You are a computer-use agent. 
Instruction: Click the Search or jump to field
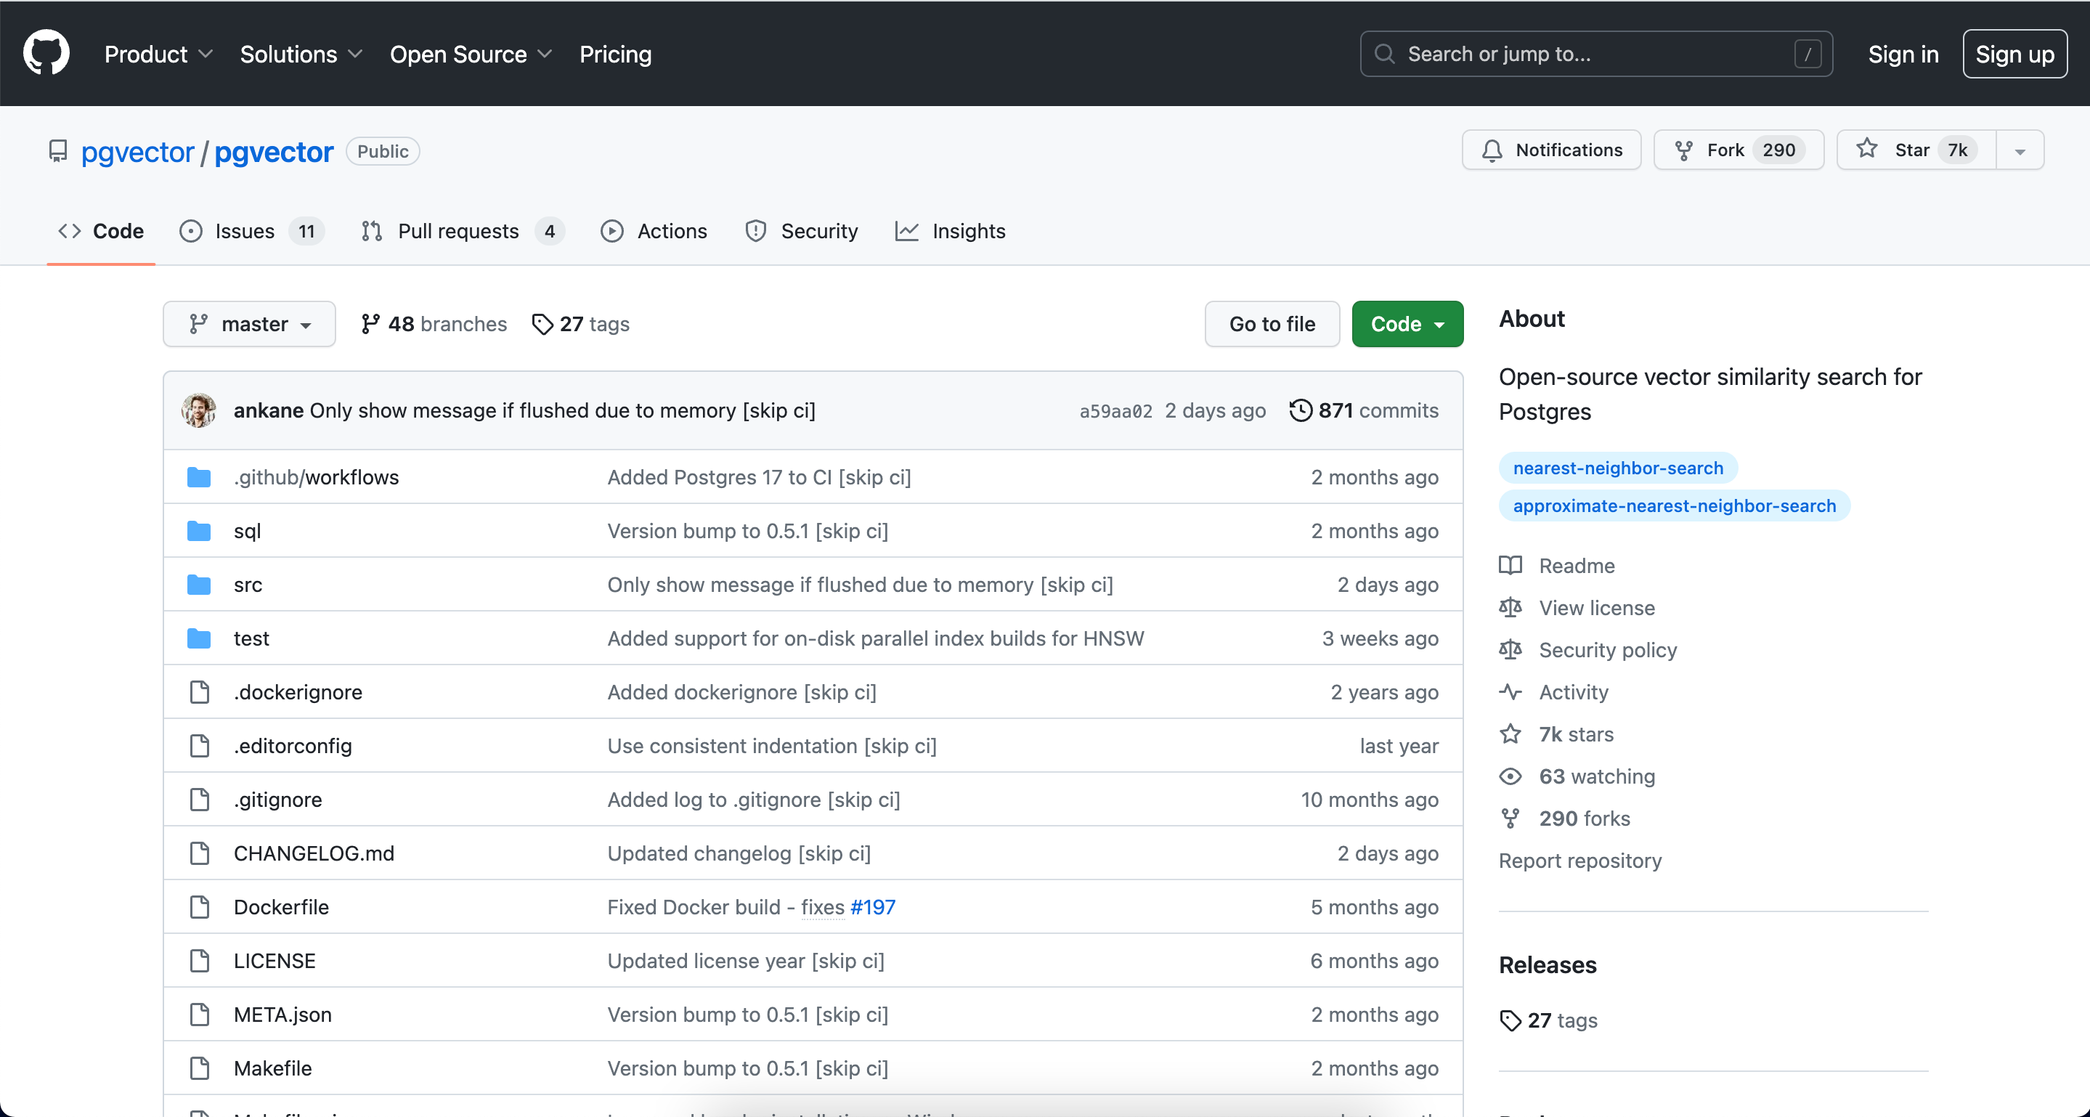1595,54
